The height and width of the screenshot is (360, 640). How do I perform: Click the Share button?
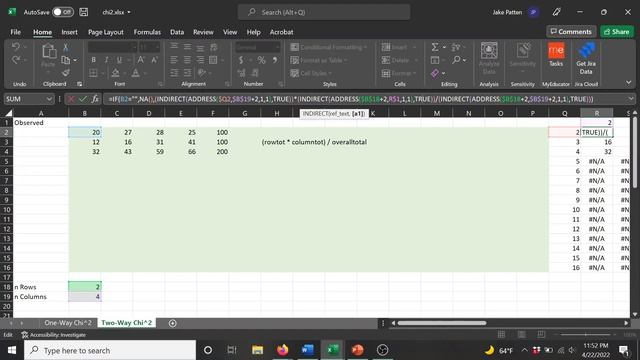(x=617, y=31)
